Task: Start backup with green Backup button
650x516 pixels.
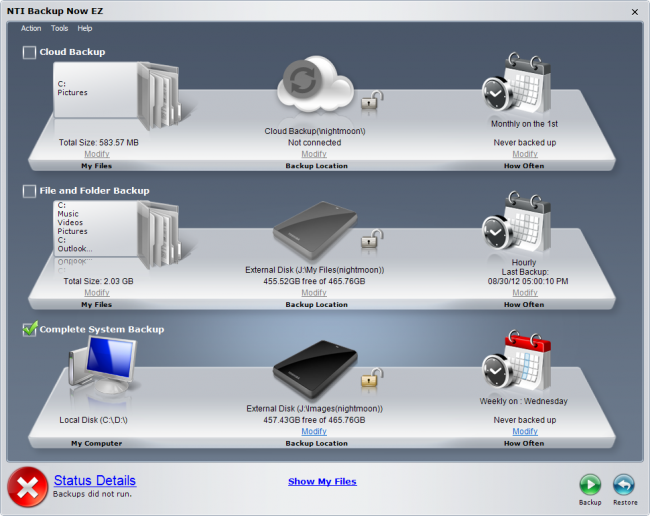Action: 590,485
